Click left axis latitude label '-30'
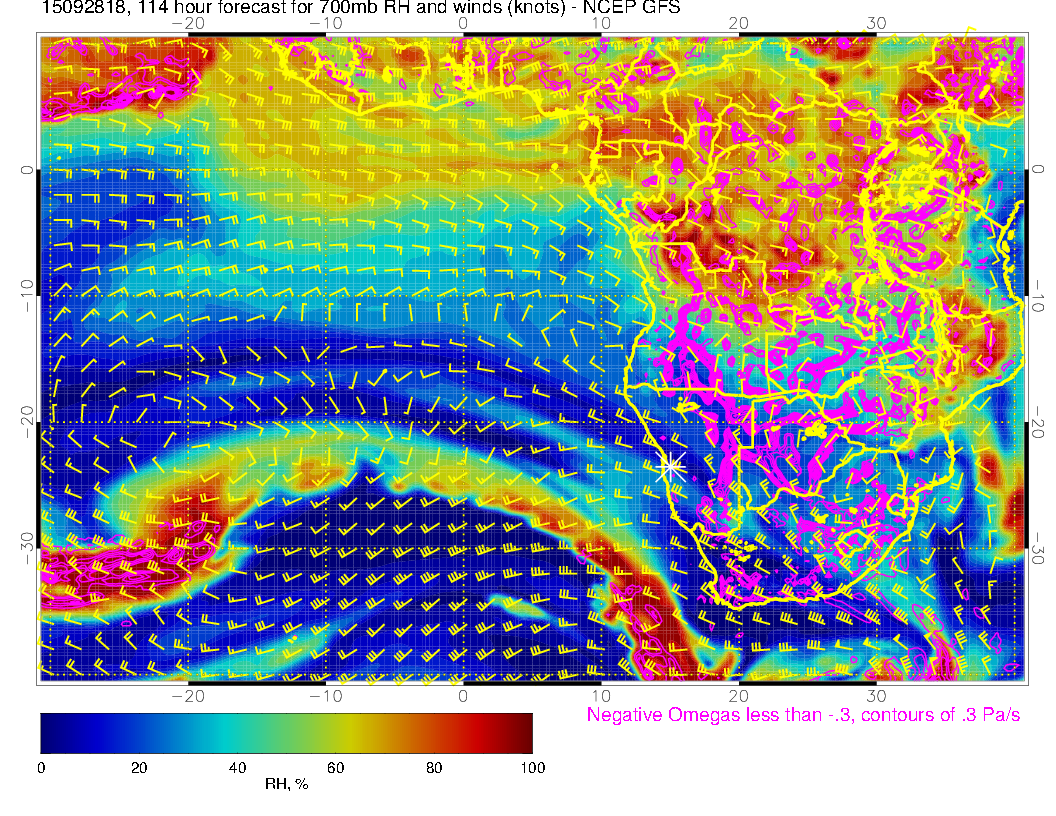The height and width of the screenshot is (816, 1056). tap(26, 549)
